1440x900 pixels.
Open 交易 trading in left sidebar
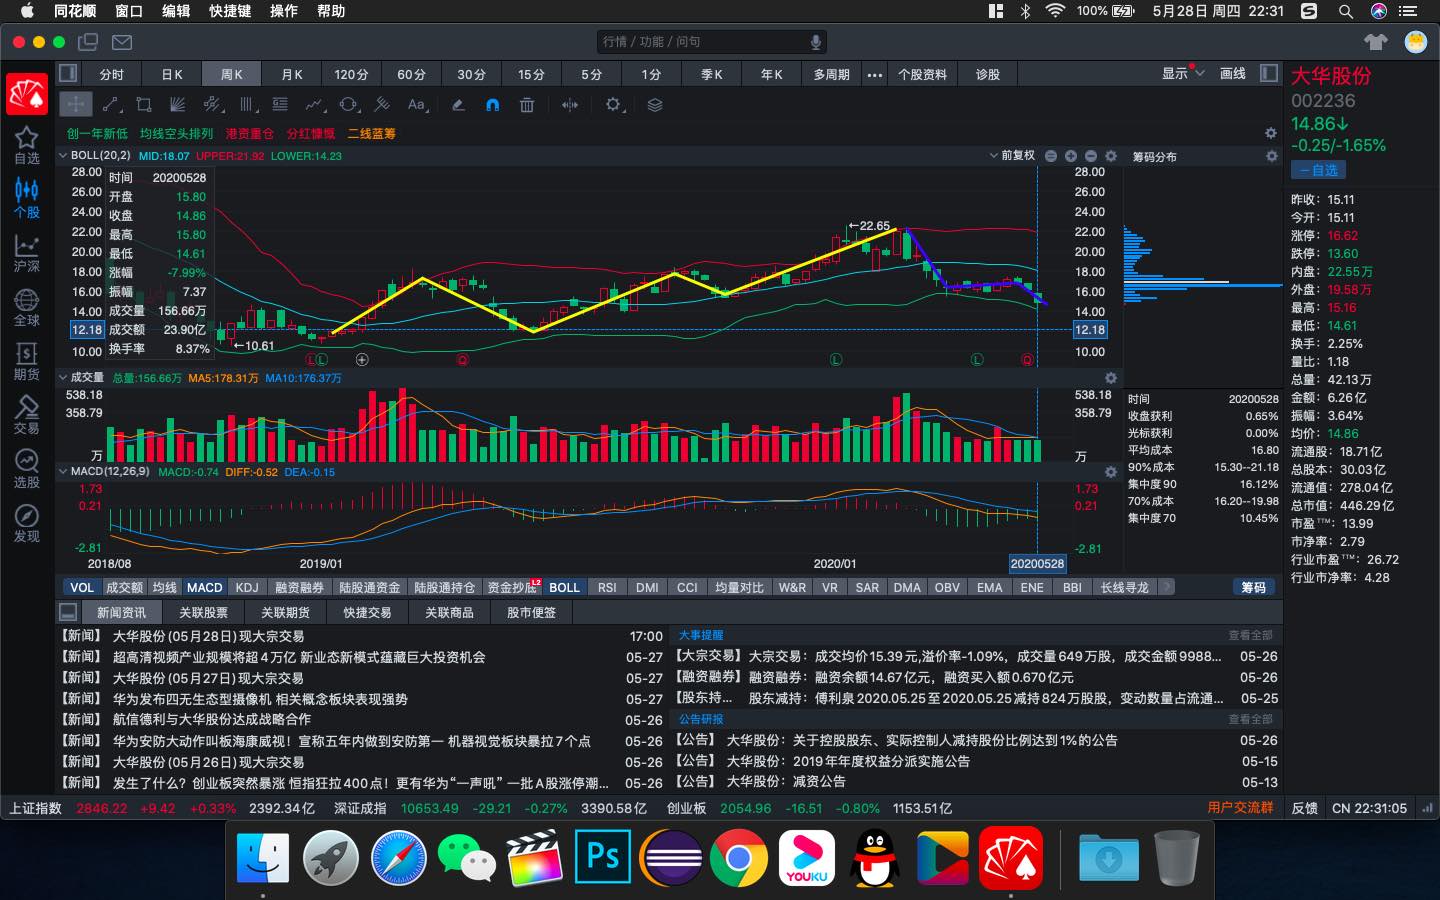27,415
